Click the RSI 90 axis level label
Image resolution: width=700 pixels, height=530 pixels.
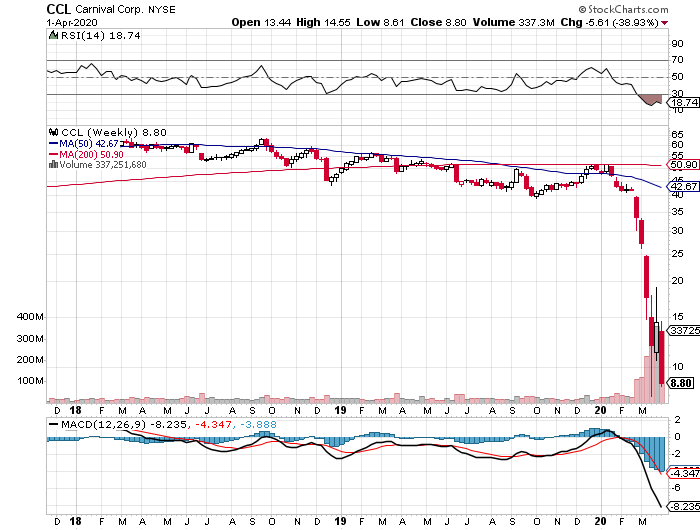click(677, 43)
